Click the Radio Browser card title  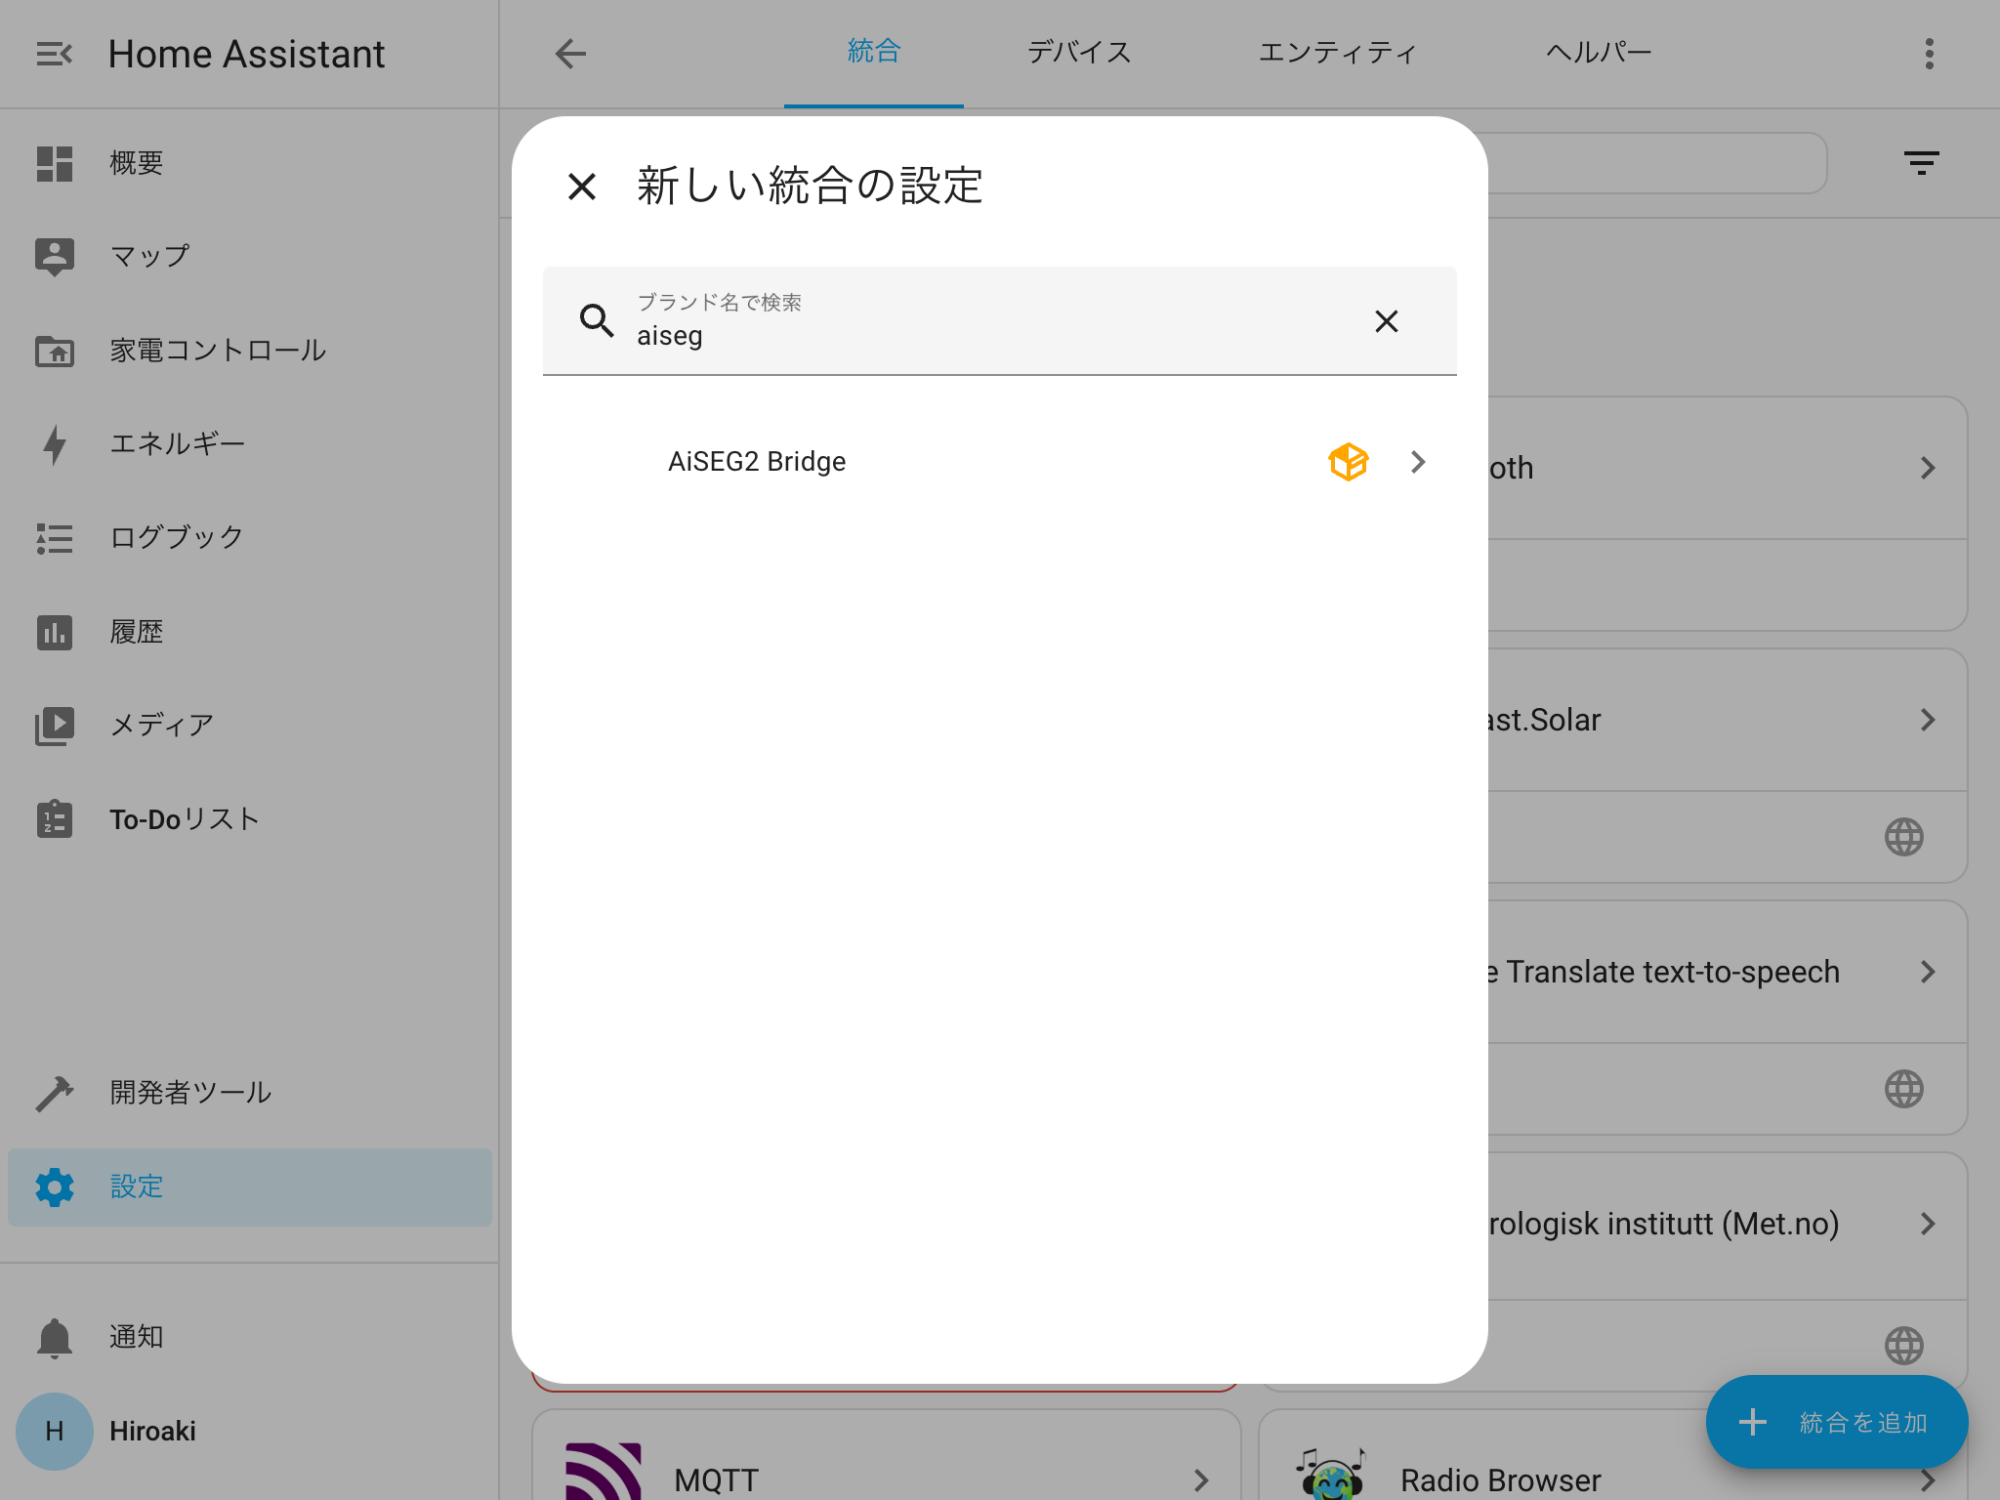tap(1500, 1480)
